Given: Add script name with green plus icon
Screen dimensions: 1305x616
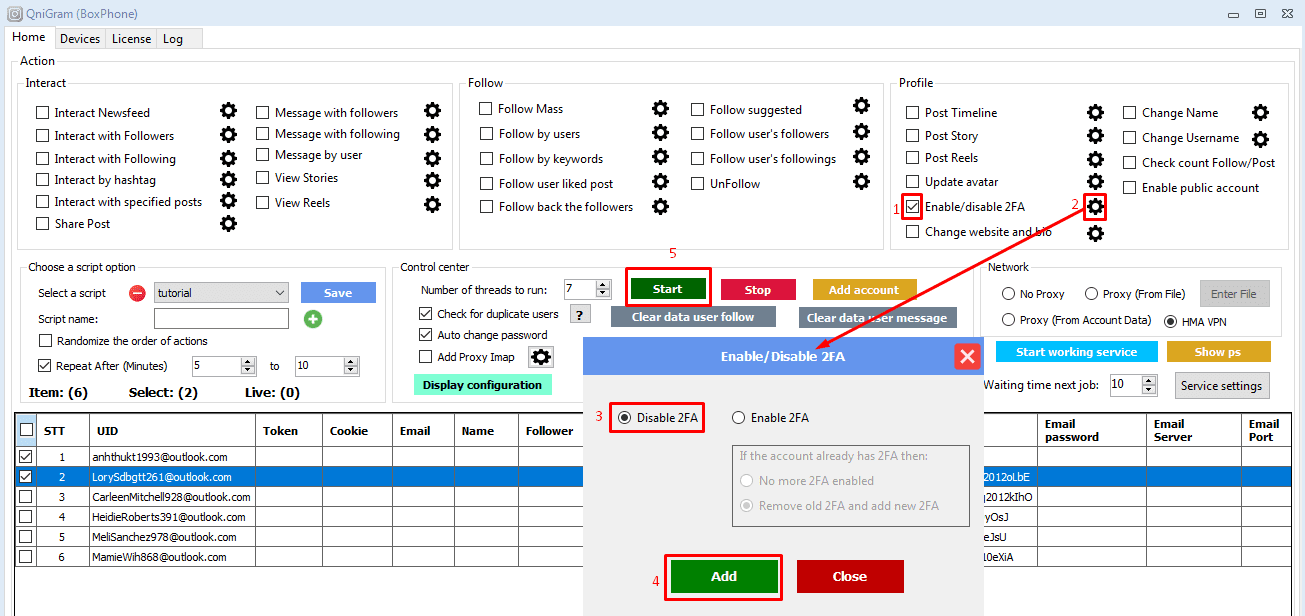Looking at the screenshot, I should click(x=313, y=319).
